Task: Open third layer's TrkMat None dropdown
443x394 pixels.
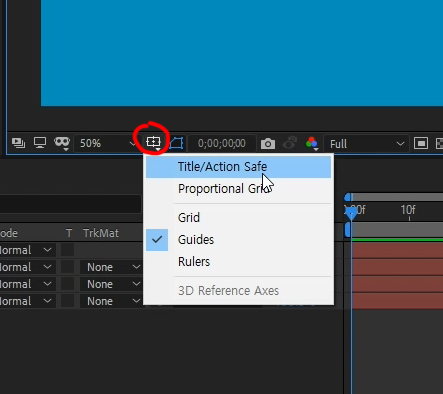Action: 111,284
